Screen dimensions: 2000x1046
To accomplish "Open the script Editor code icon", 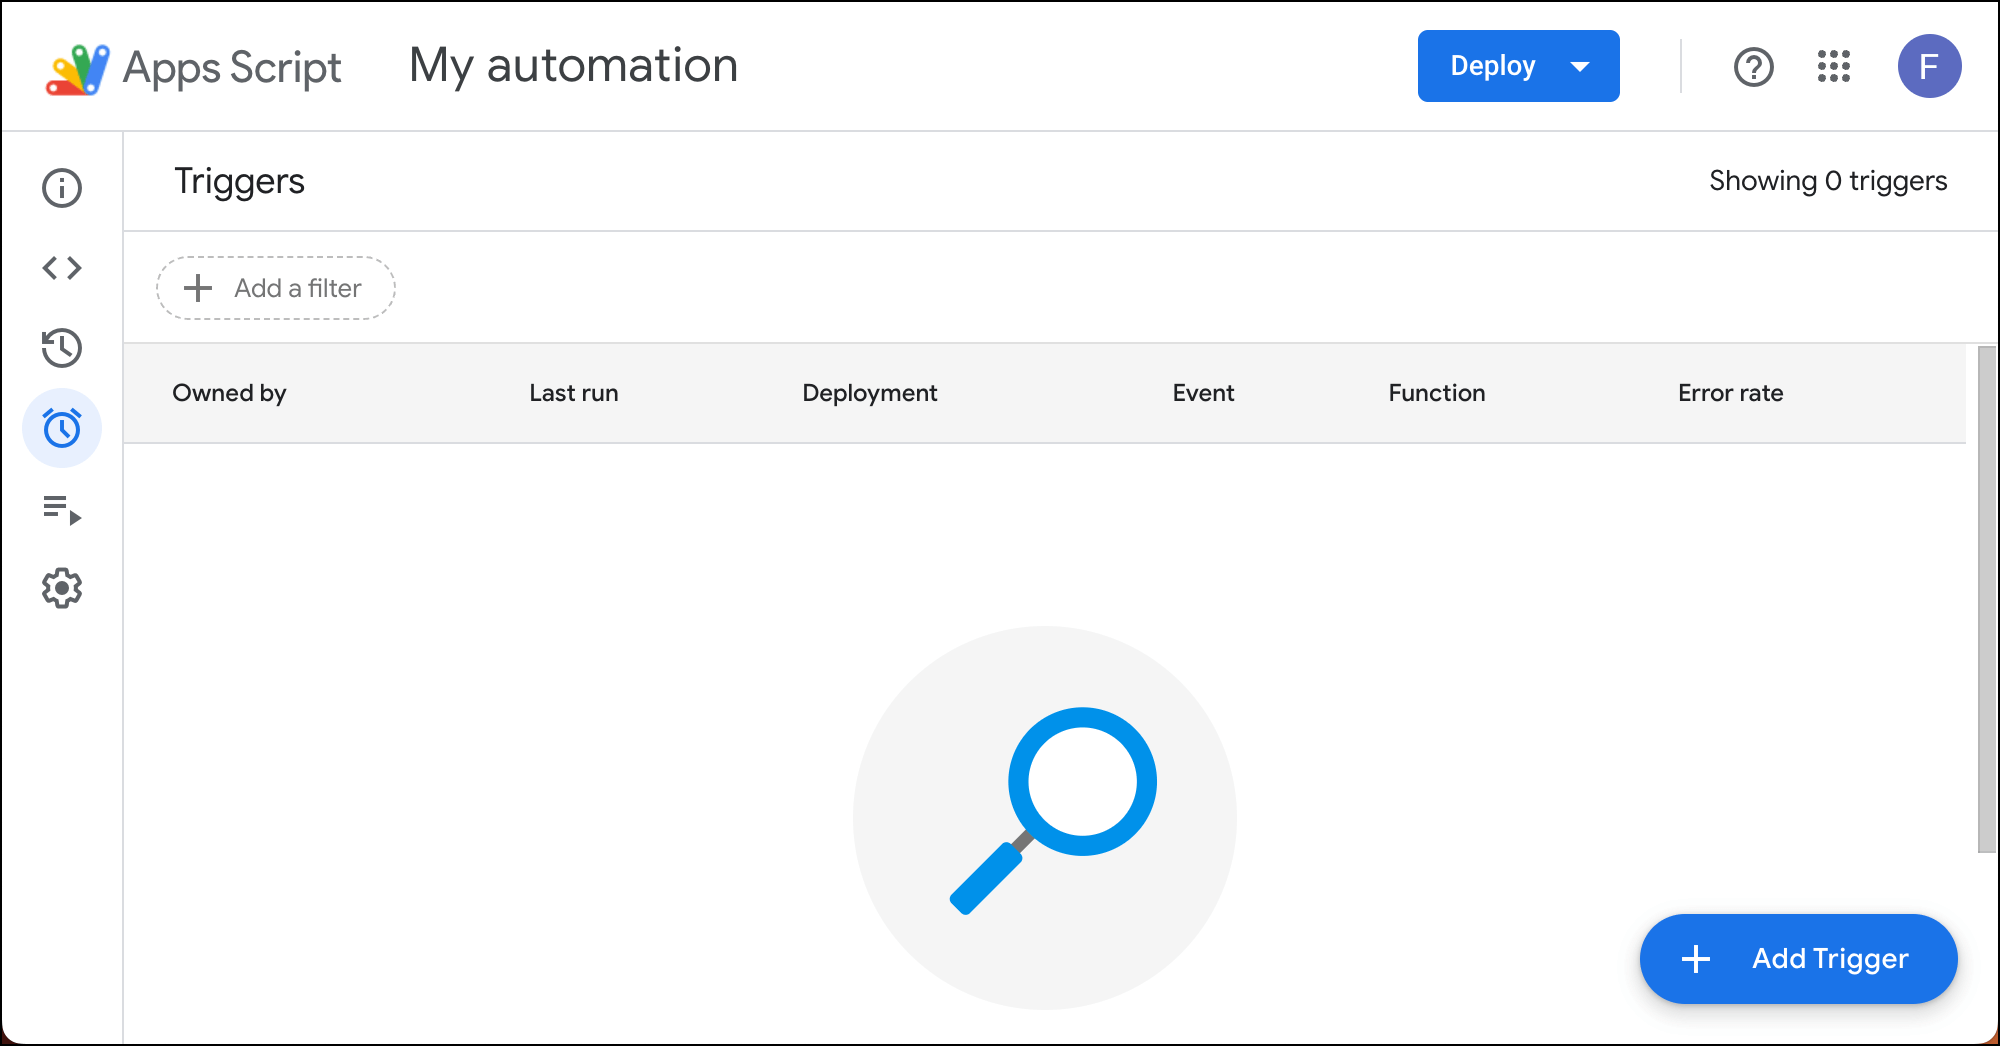I will tap(62, 268).
